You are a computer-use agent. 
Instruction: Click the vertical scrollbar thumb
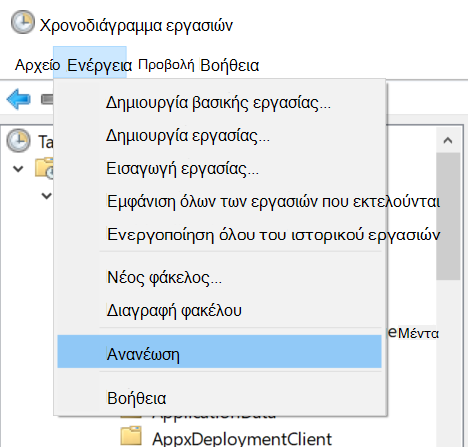[x=448, y=216]
